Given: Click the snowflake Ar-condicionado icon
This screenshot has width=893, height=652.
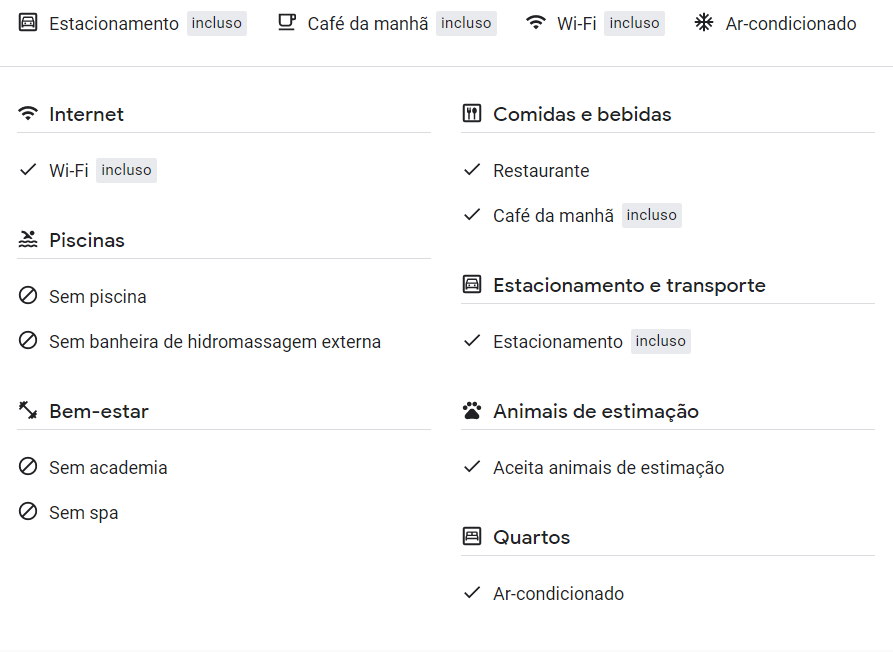Looking at the screenshot, I should click(x=704, y=23).
